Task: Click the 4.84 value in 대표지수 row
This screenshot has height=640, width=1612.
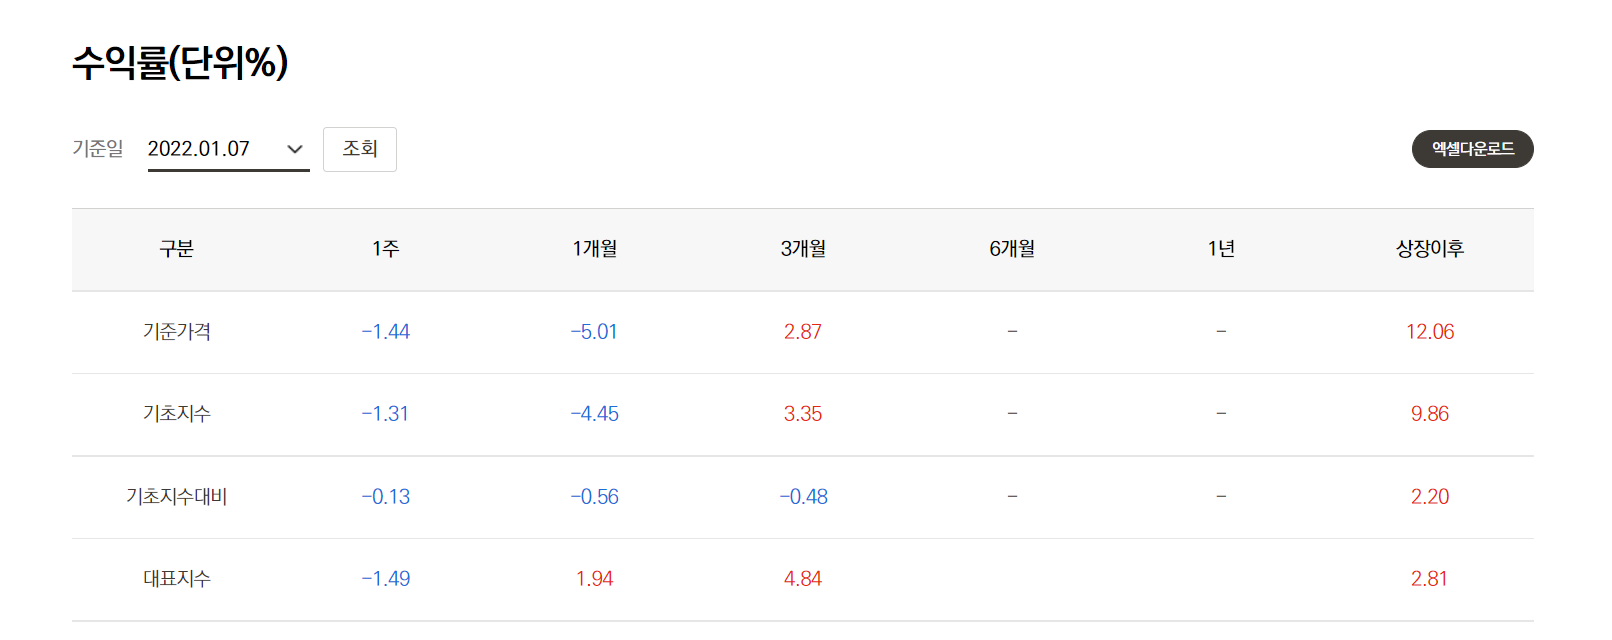Action: click(803, 579)
